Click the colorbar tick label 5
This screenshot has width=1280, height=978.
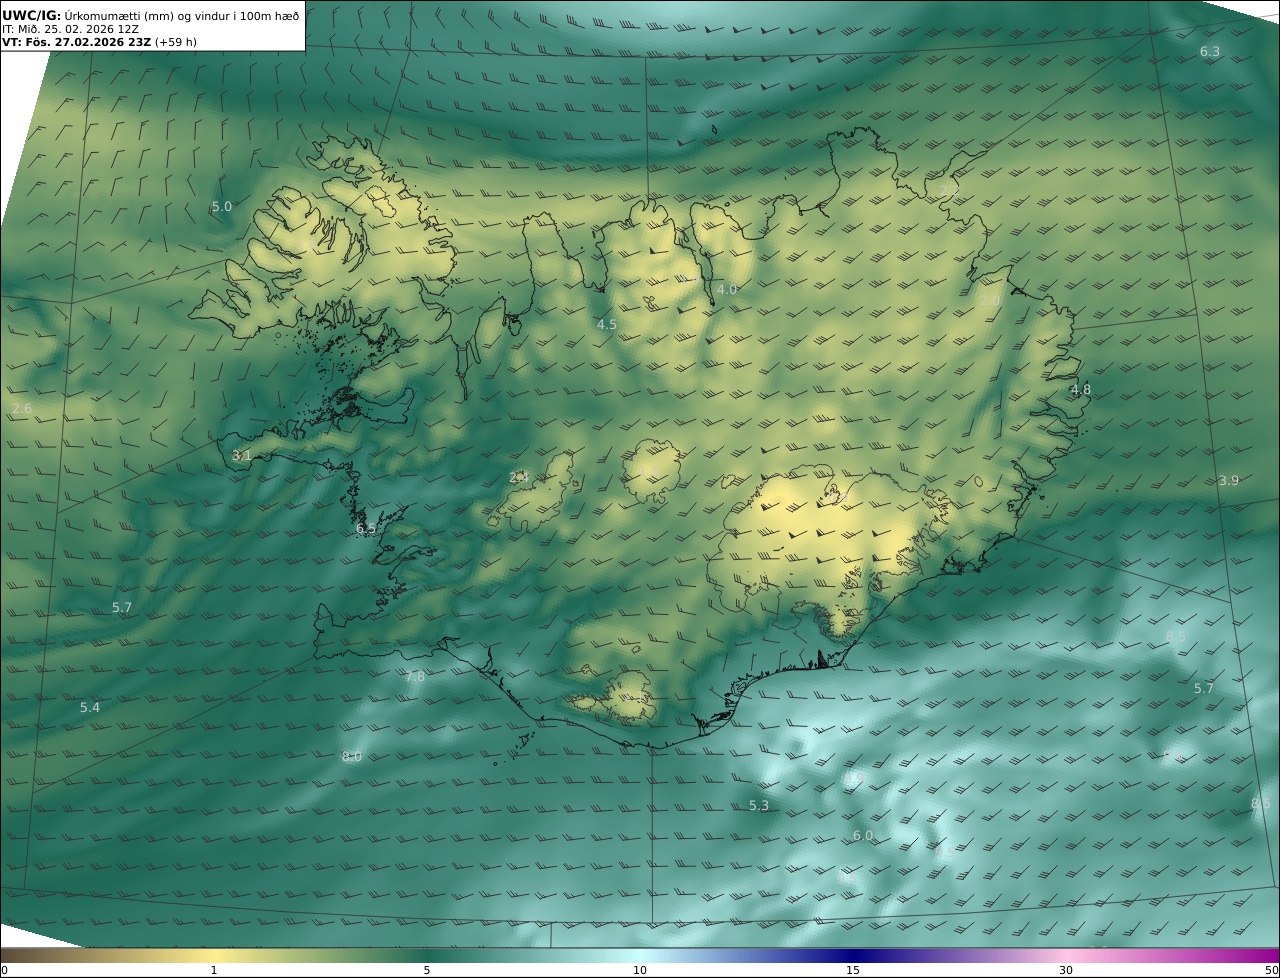427,970
